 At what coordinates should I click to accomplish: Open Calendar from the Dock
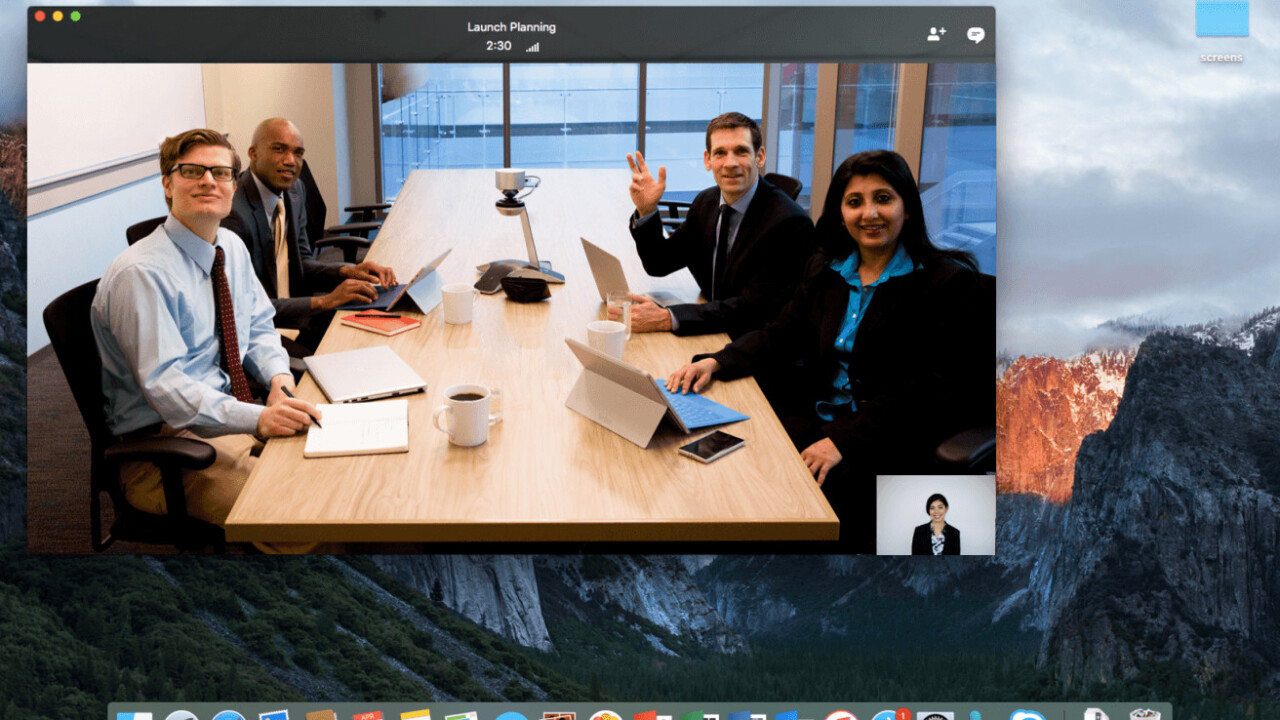coord(368,715)
